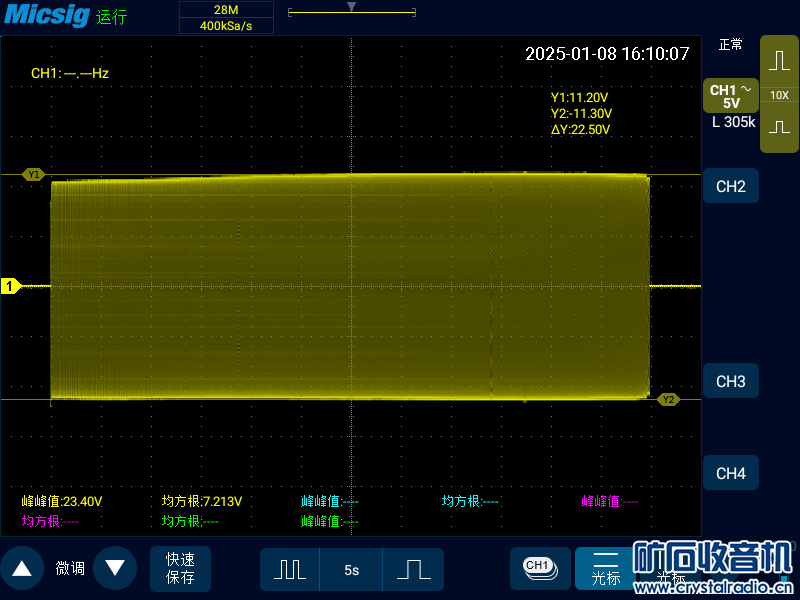Open the CH1 5V channel settings
This screenshot has height=600, width=800.
(x=730, y=96)
